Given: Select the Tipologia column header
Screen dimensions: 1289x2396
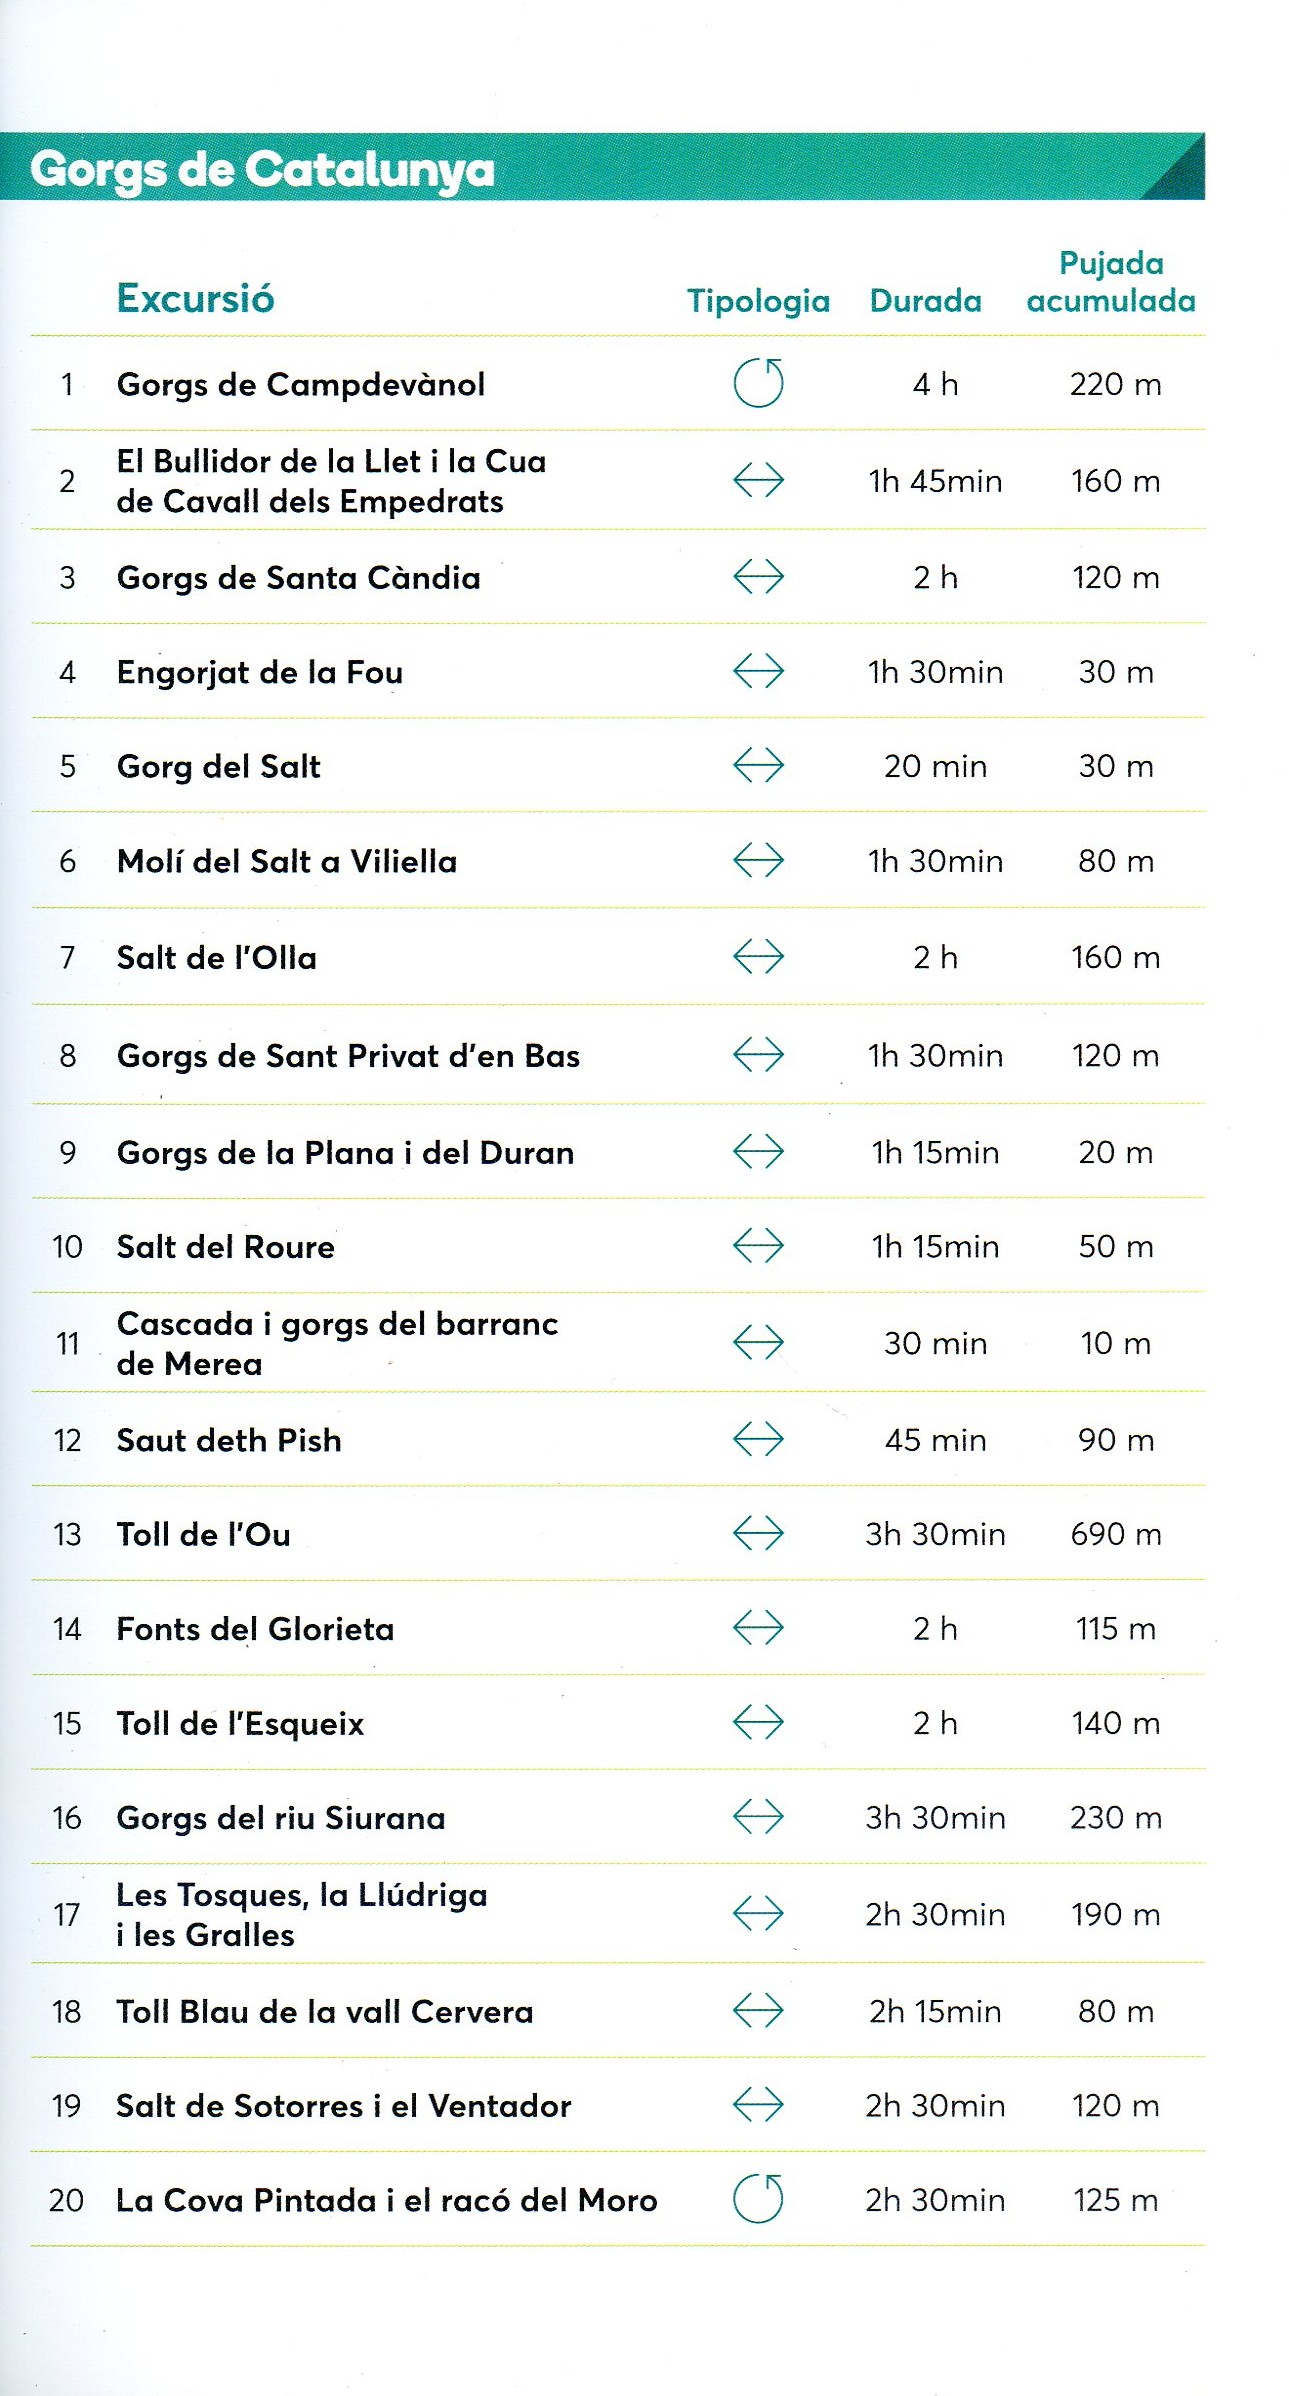Looking at the screenshot, I should click(x=758, y=300).
